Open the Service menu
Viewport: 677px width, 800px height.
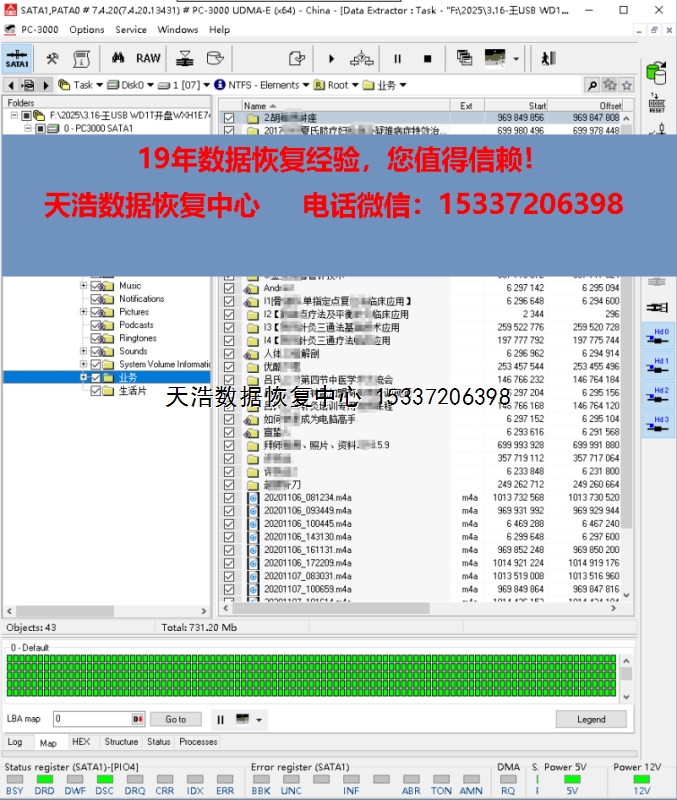point(130,29)
